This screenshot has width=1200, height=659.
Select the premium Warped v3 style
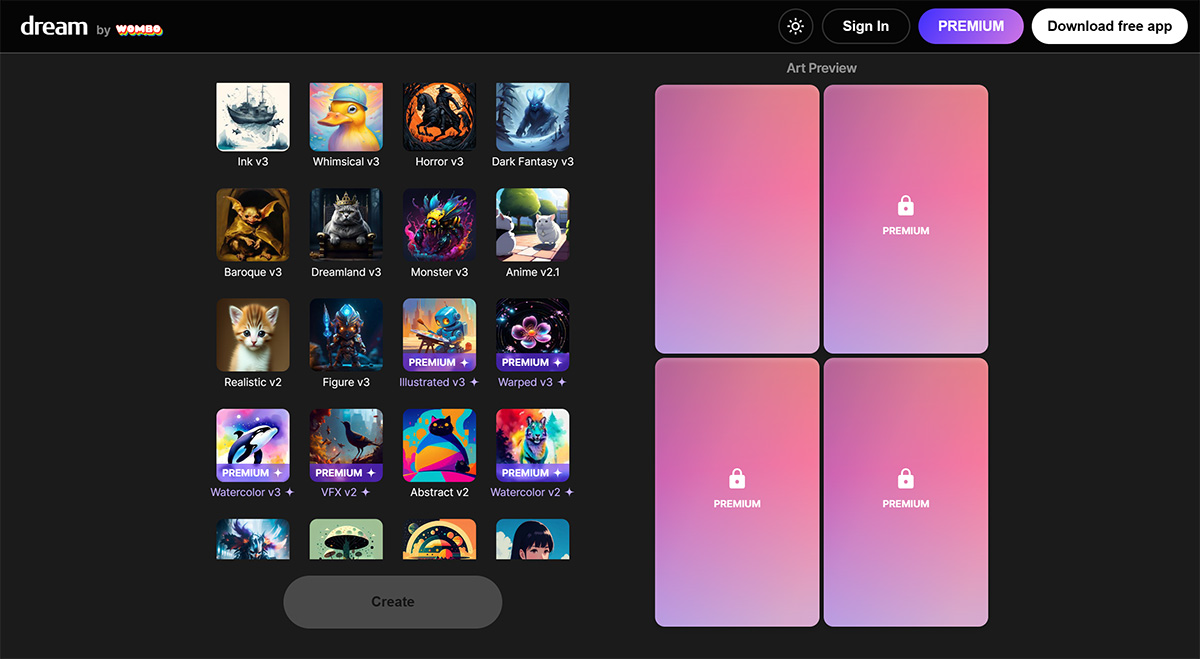tap(532, 334)
